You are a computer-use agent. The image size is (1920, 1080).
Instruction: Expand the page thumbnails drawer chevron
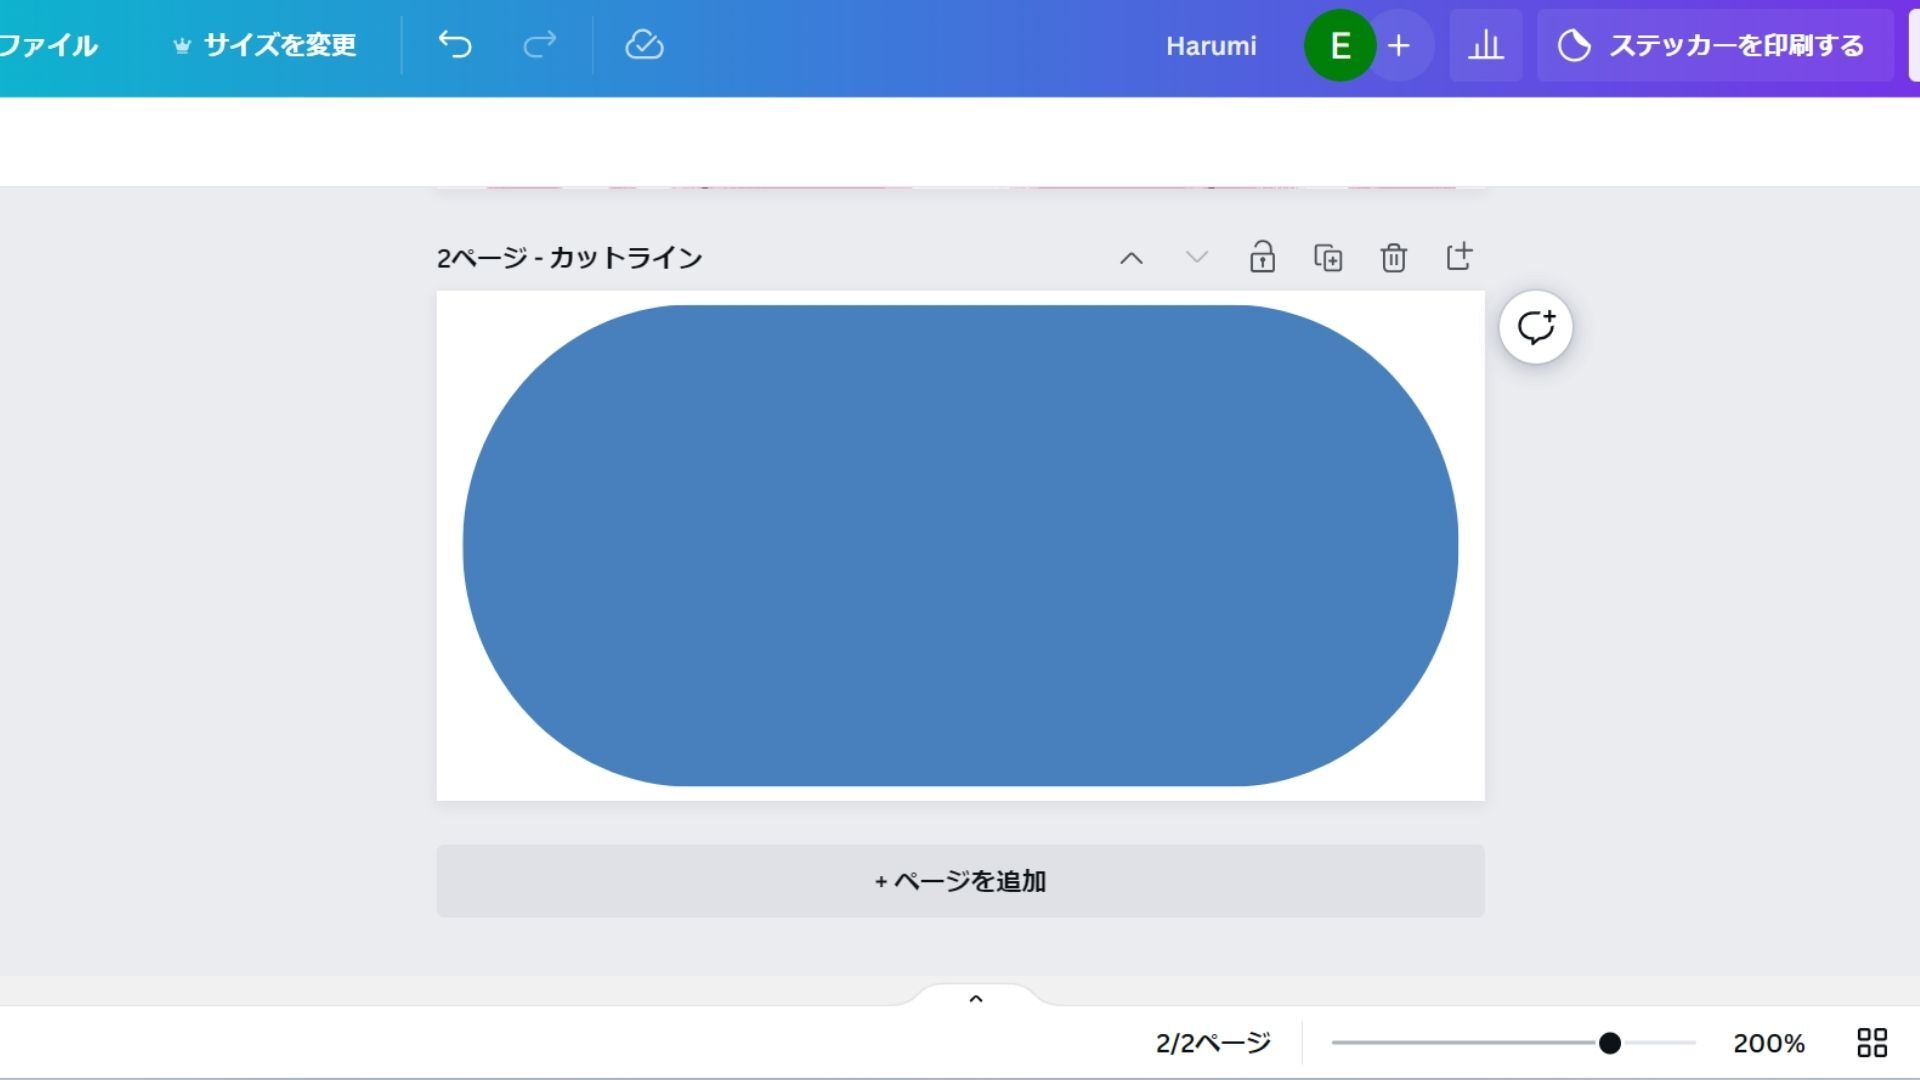tap(976, 998)
